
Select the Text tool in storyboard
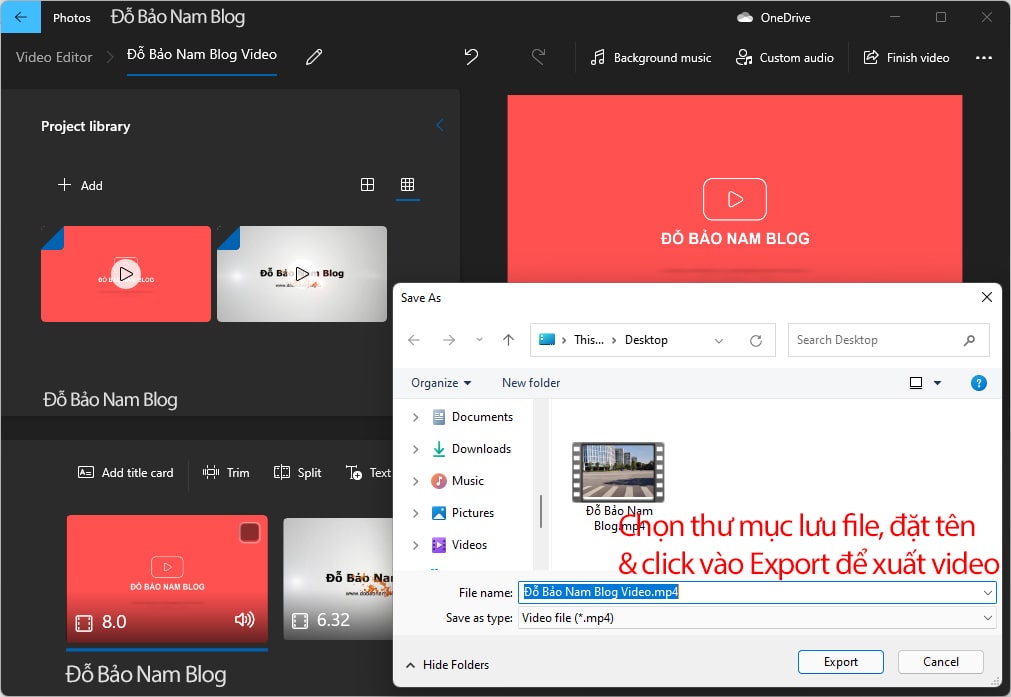(x=368, y=473)
